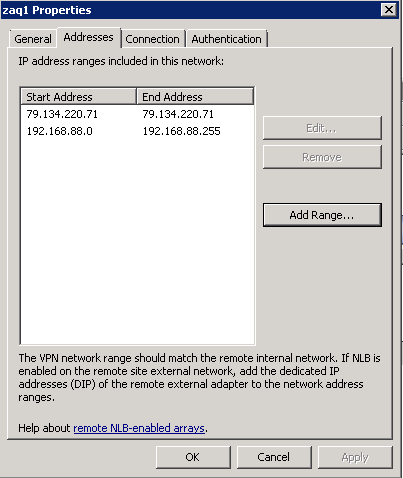This screenshot has height=478, width=403.
Task: Sort by End Address column header
Action: click(195, 97)
